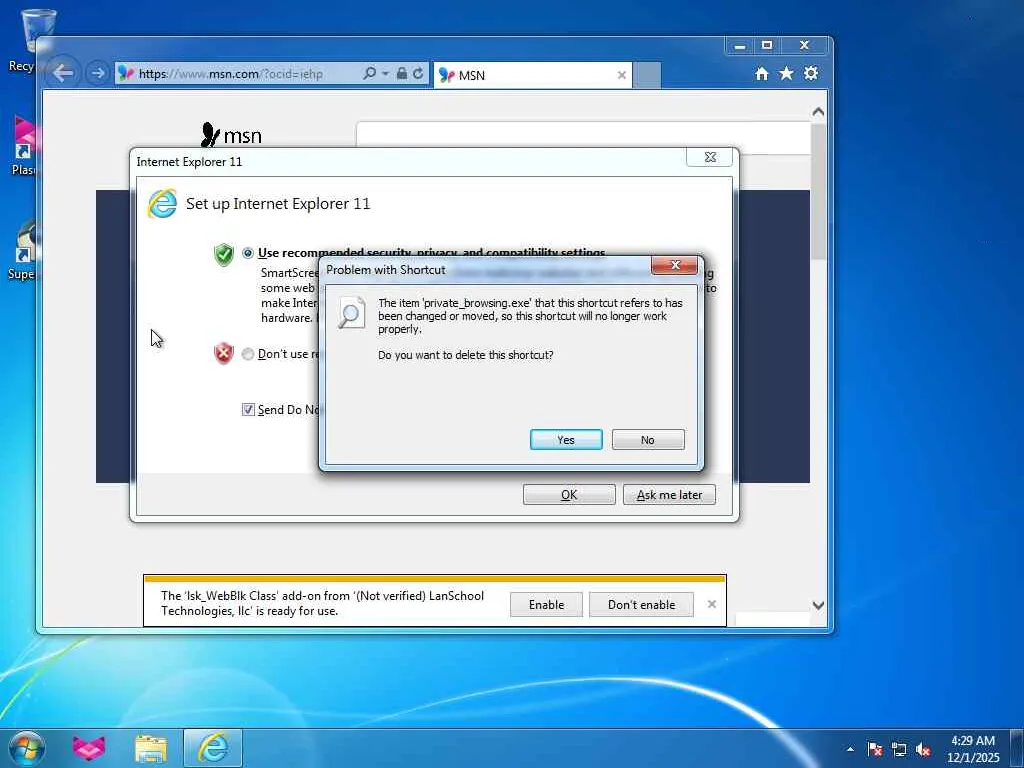Click the page vertical scrollbar thumb
This screenshot has height=768, width=1024.
tap(818, 191)
